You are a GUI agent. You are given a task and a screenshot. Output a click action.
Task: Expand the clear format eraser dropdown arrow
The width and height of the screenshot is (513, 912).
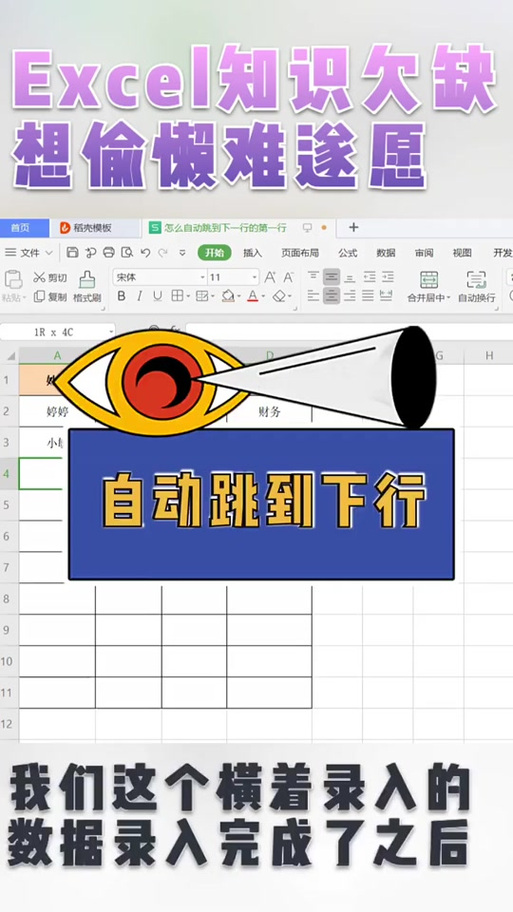[290, 297]
